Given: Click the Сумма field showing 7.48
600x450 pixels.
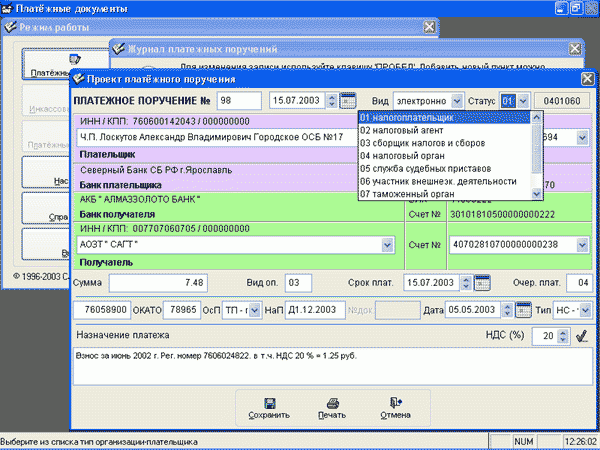Looking at the screenshot, I should coord(158,283).
